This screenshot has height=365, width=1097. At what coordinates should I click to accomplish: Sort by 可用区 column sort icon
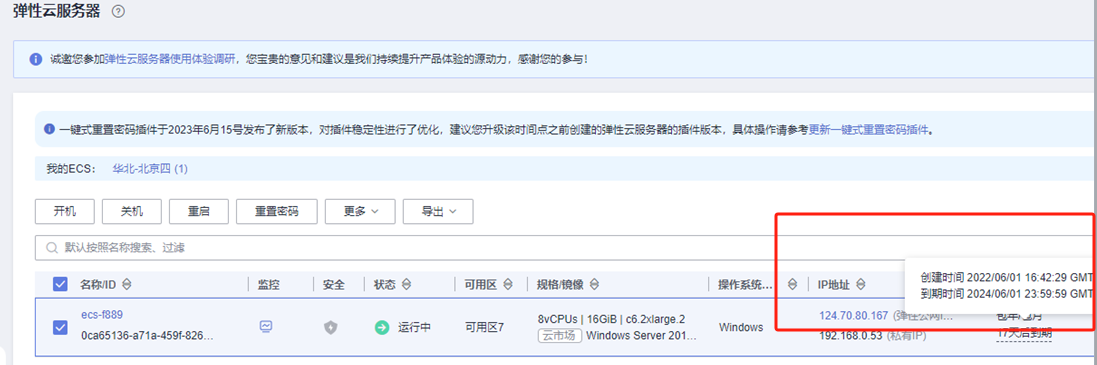[x=508, y=285]
